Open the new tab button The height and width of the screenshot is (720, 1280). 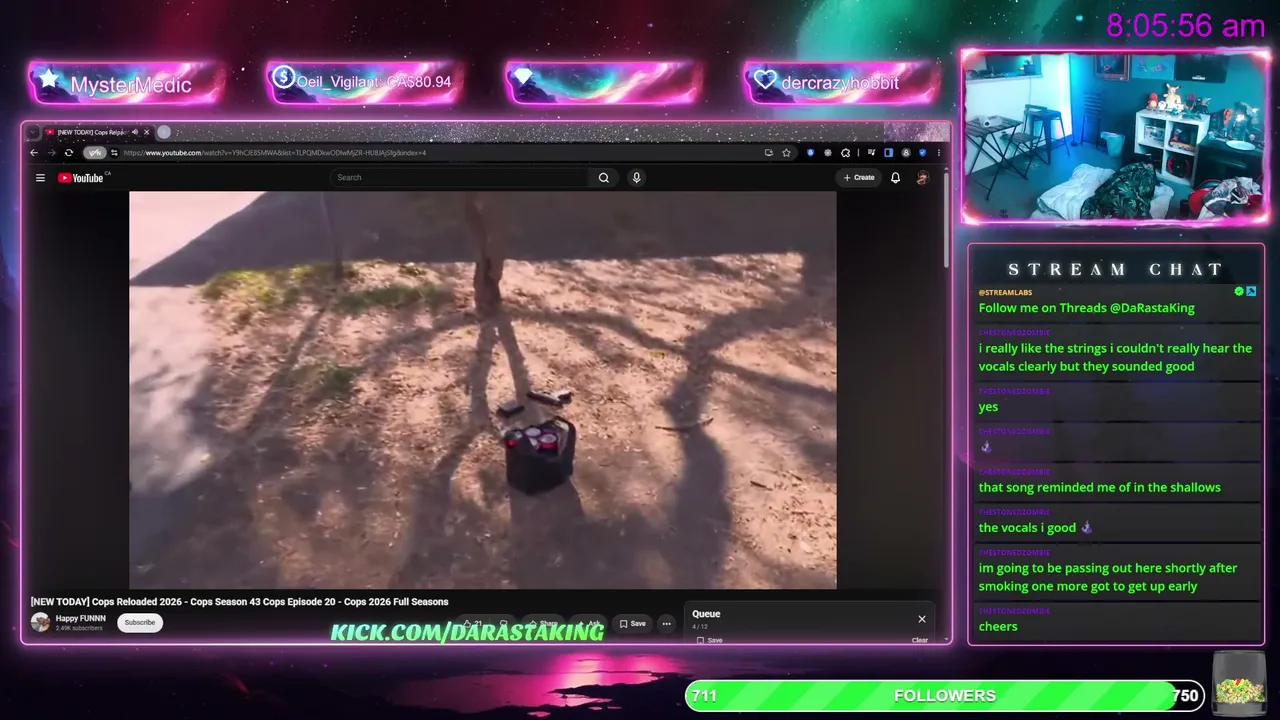pyautogui.click(x=164, y=132)
